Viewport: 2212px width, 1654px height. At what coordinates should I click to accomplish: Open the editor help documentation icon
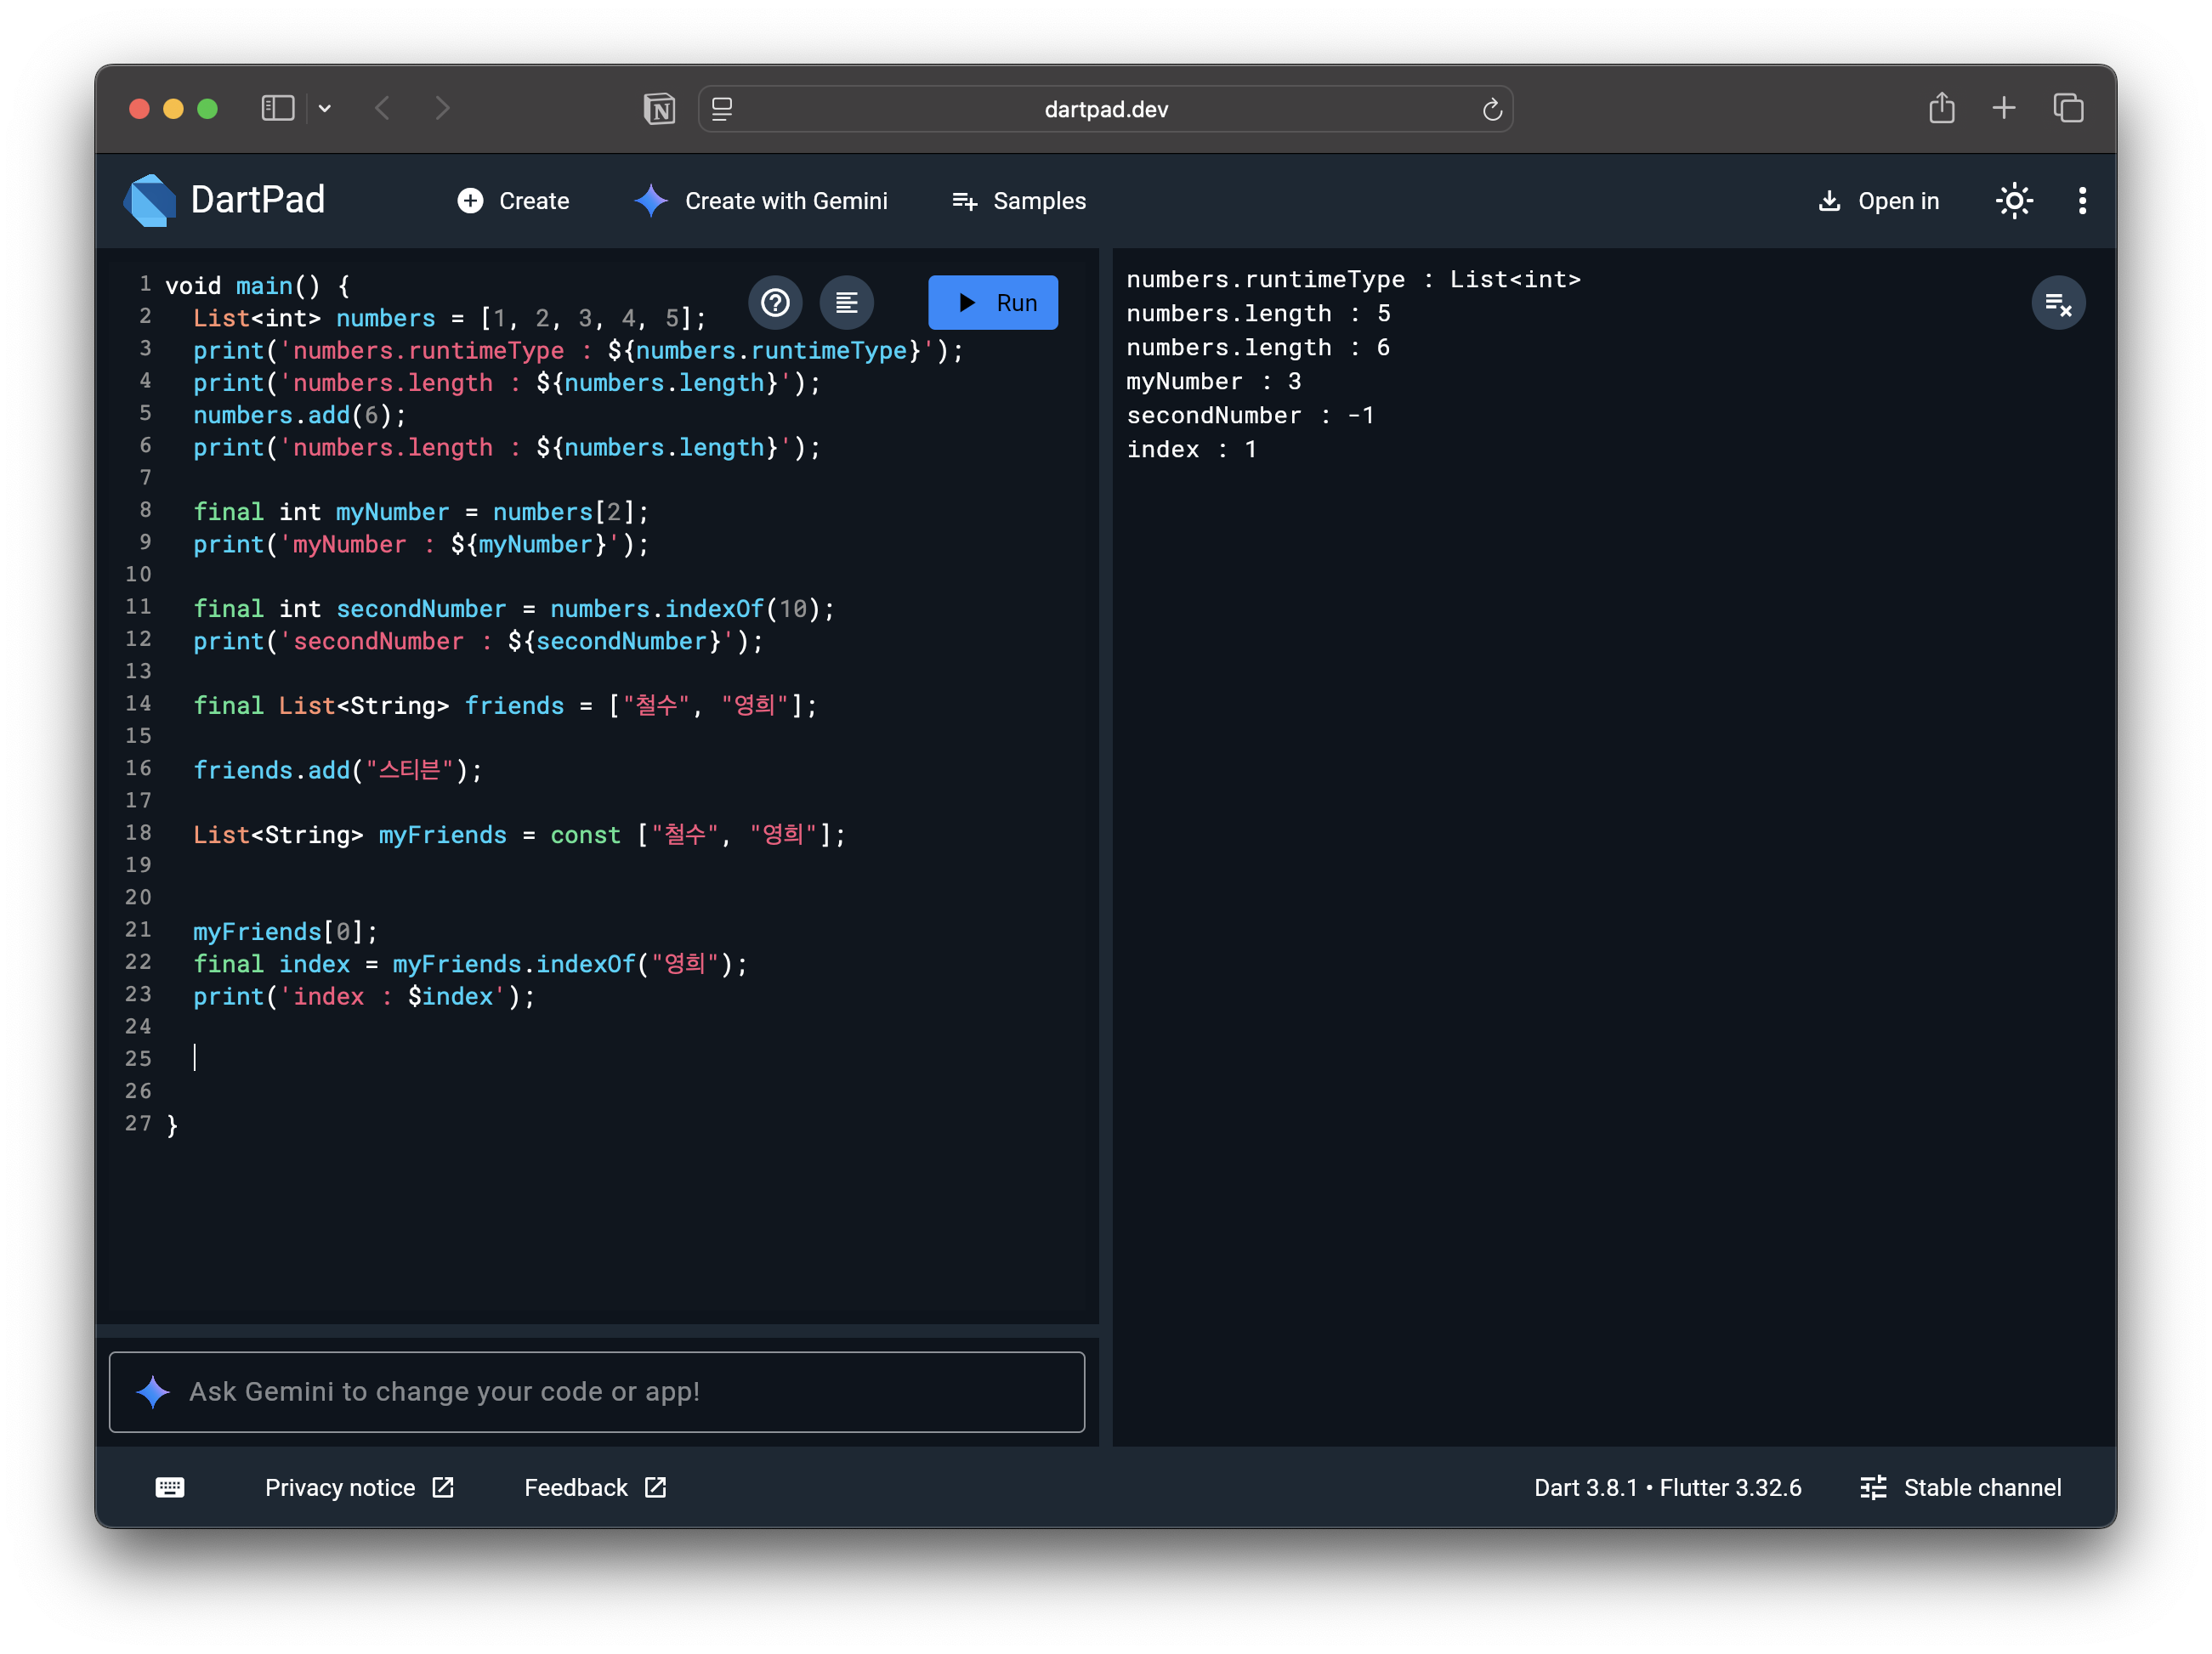click(775, 303)
